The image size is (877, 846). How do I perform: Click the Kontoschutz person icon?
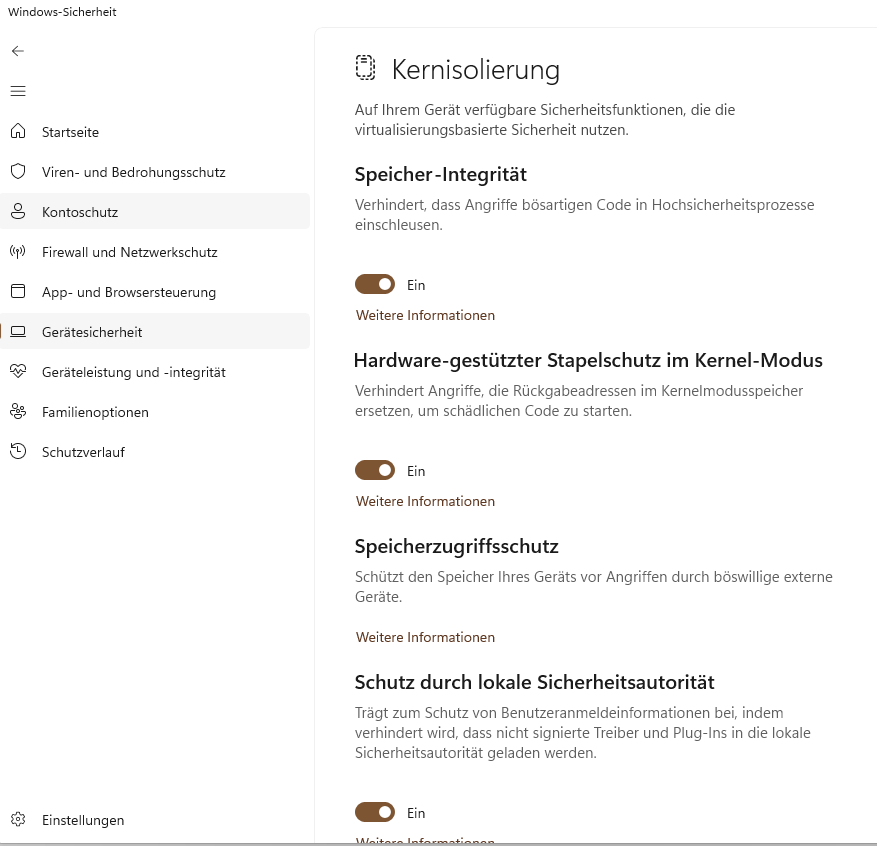(x=17, y=212)
